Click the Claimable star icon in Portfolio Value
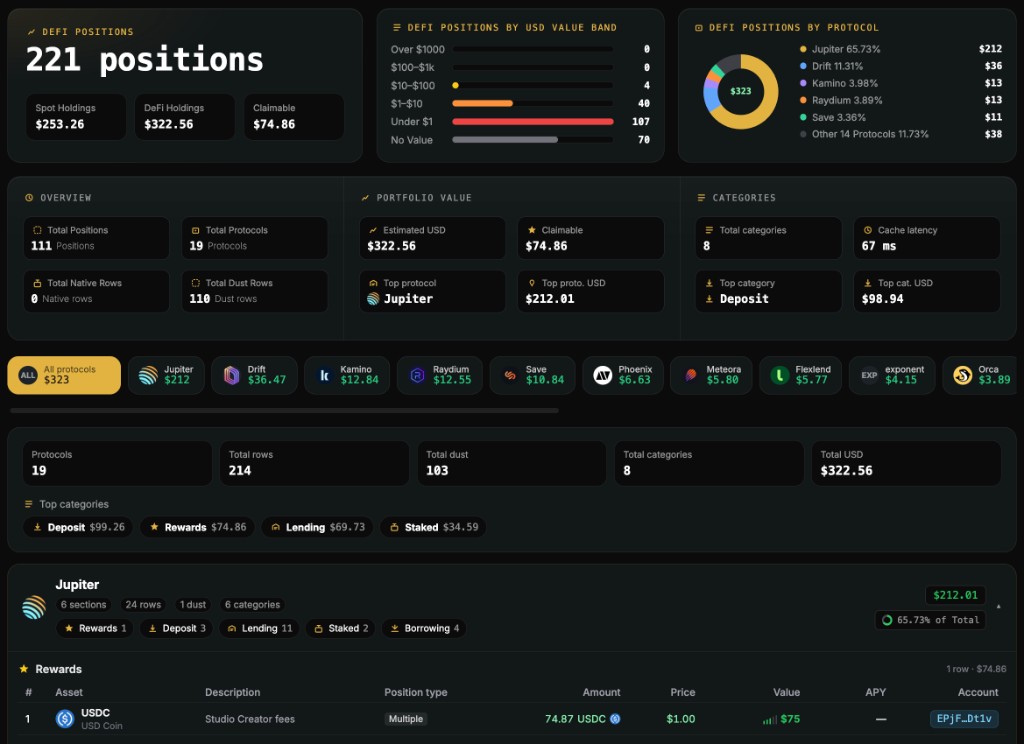This screenshot has width=1024, height=744. click(x=532, y=230)
